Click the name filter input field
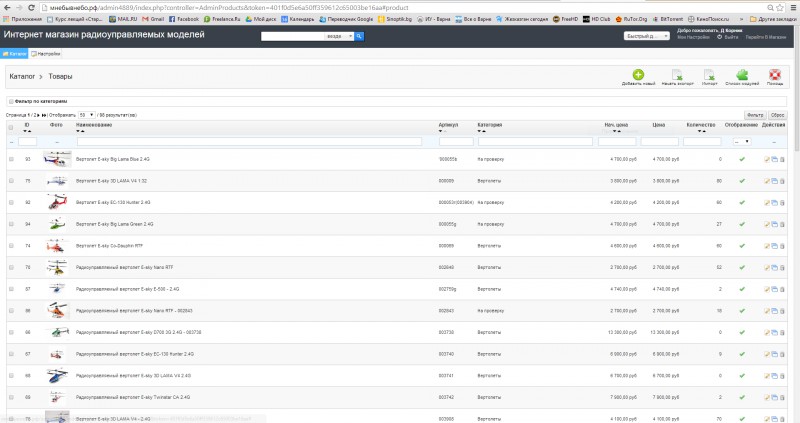Image resolution: width=800 pixels, height=423 pixels. point(249,141)
